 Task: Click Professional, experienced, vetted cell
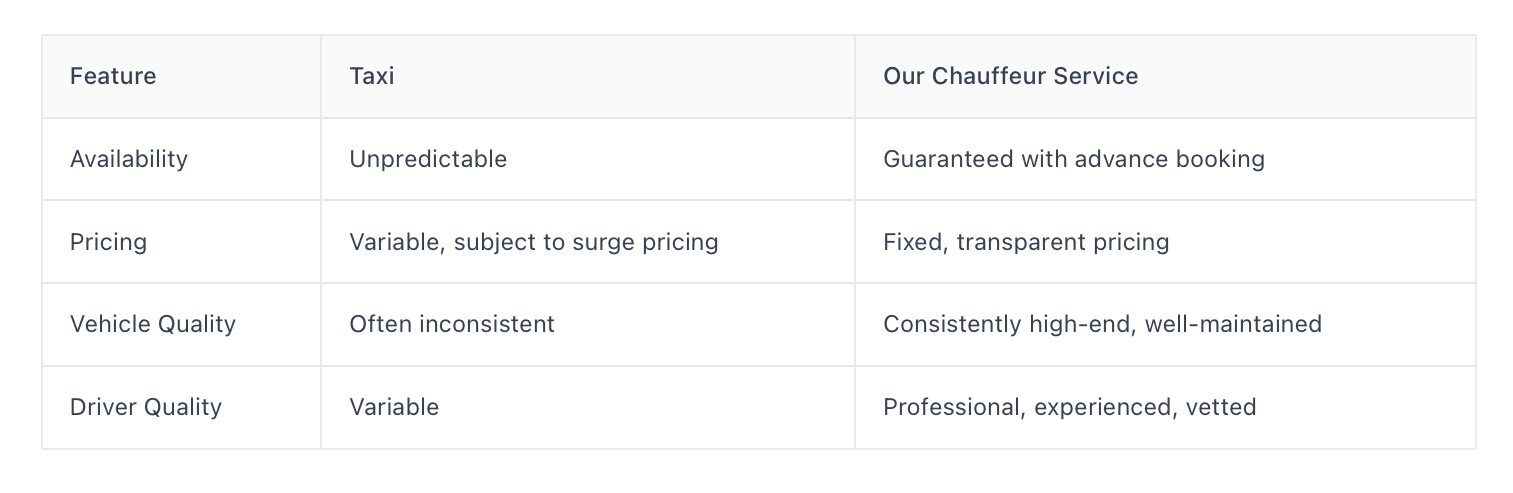[x=1070, y=407]
